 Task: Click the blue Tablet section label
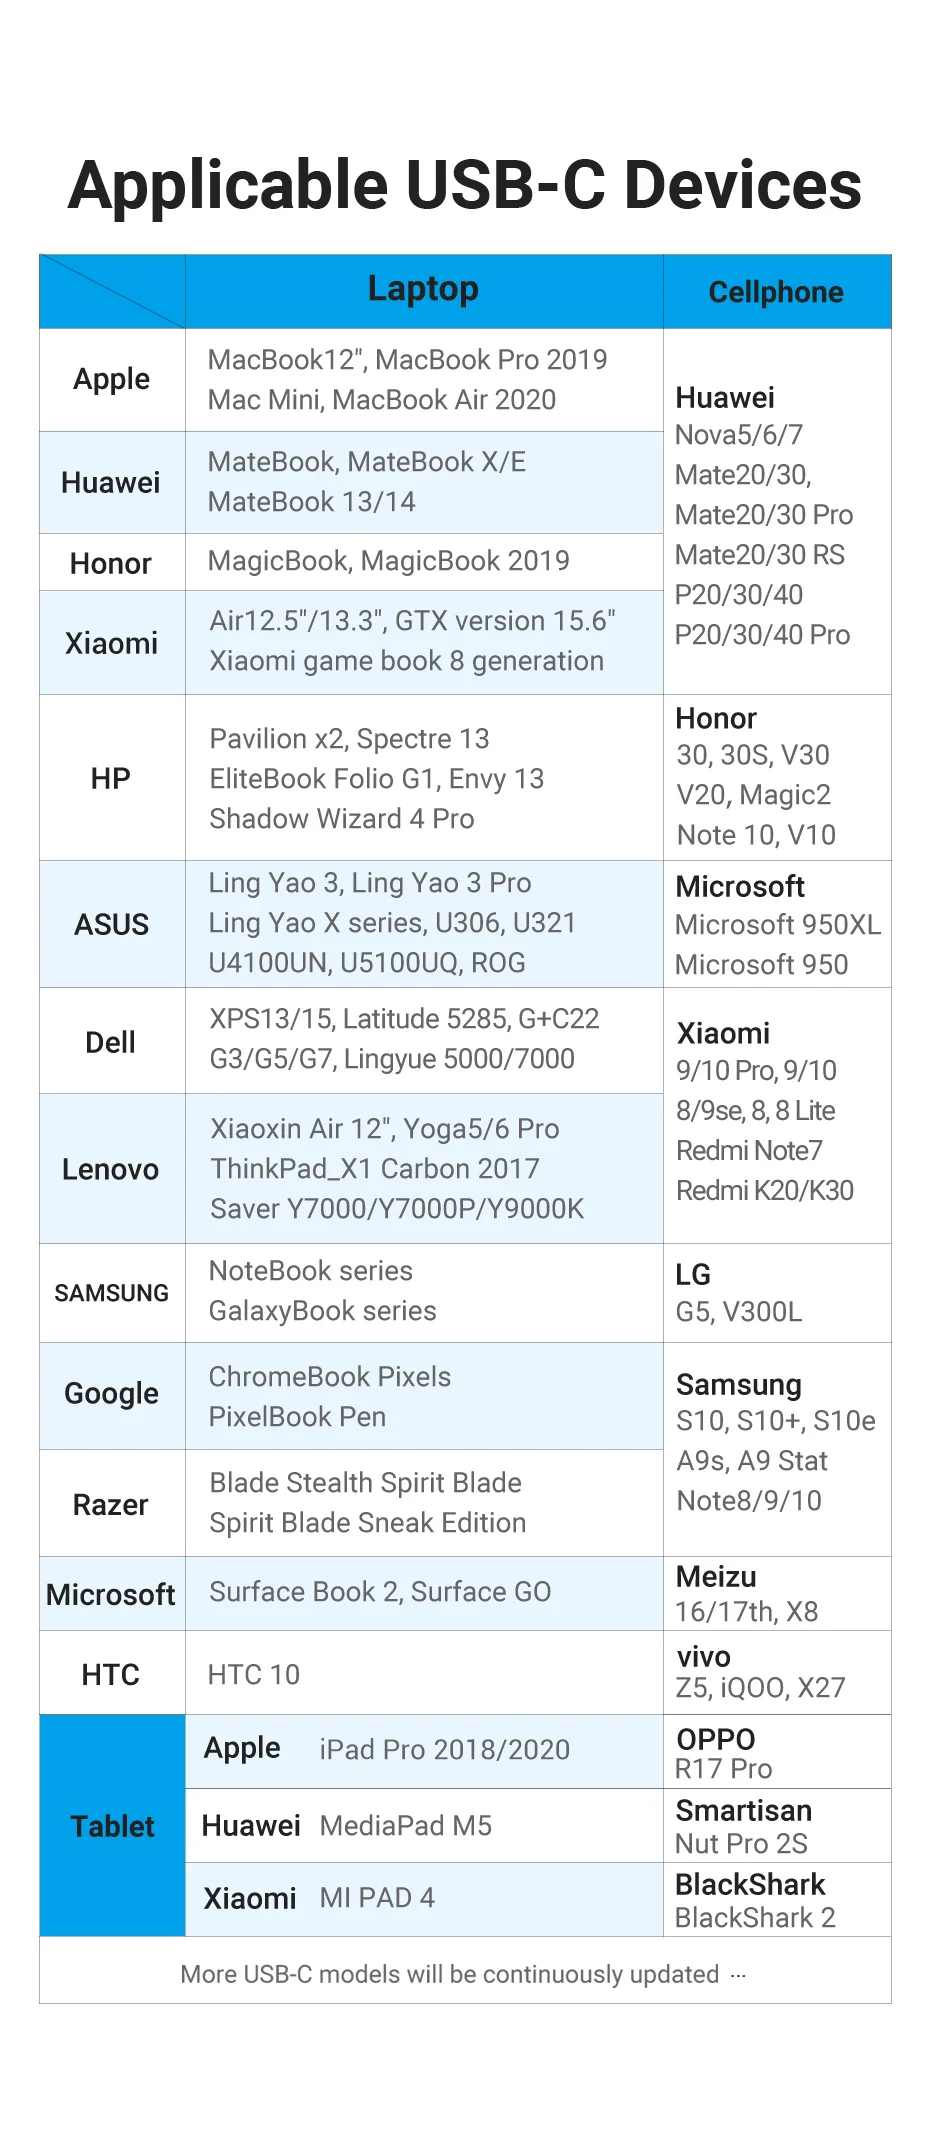click(x=113, y=1826)
